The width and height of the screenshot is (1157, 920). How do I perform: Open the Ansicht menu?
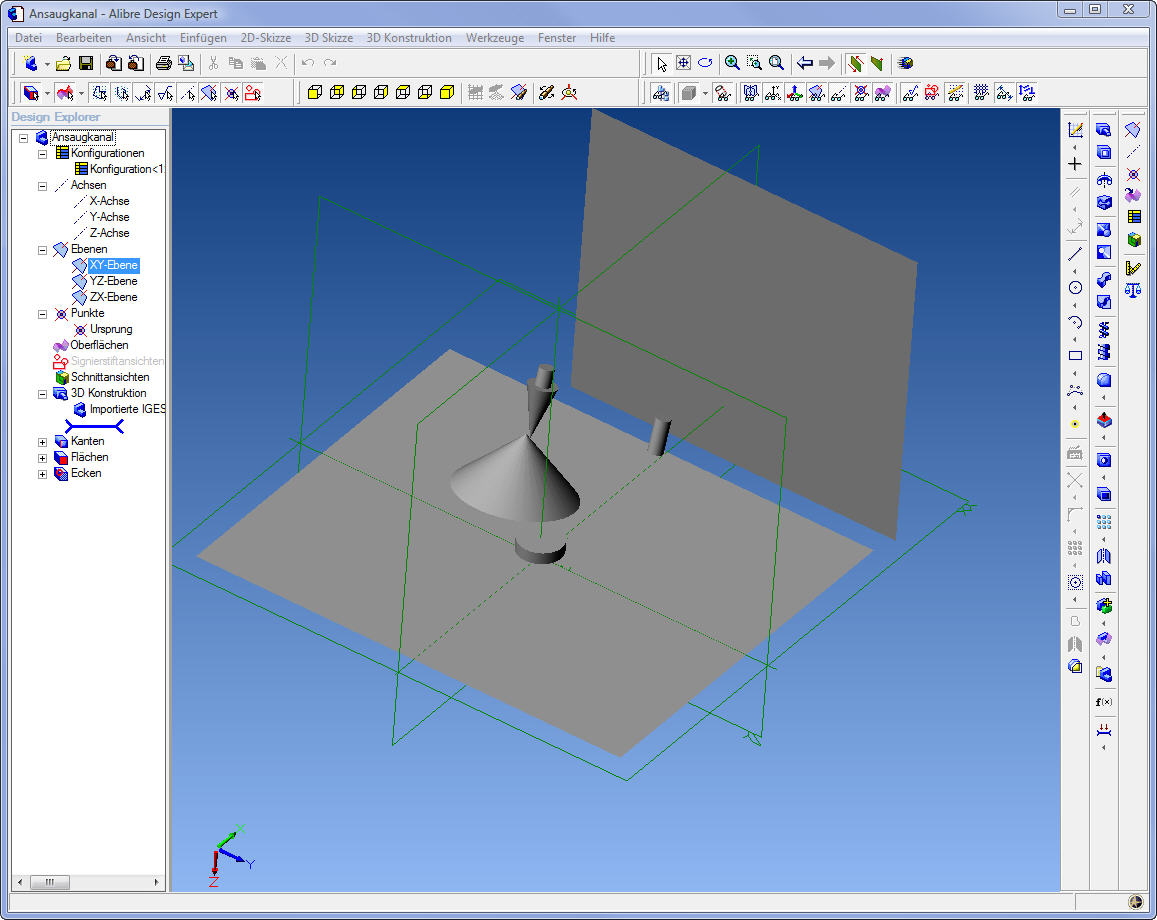coord(146,38)
